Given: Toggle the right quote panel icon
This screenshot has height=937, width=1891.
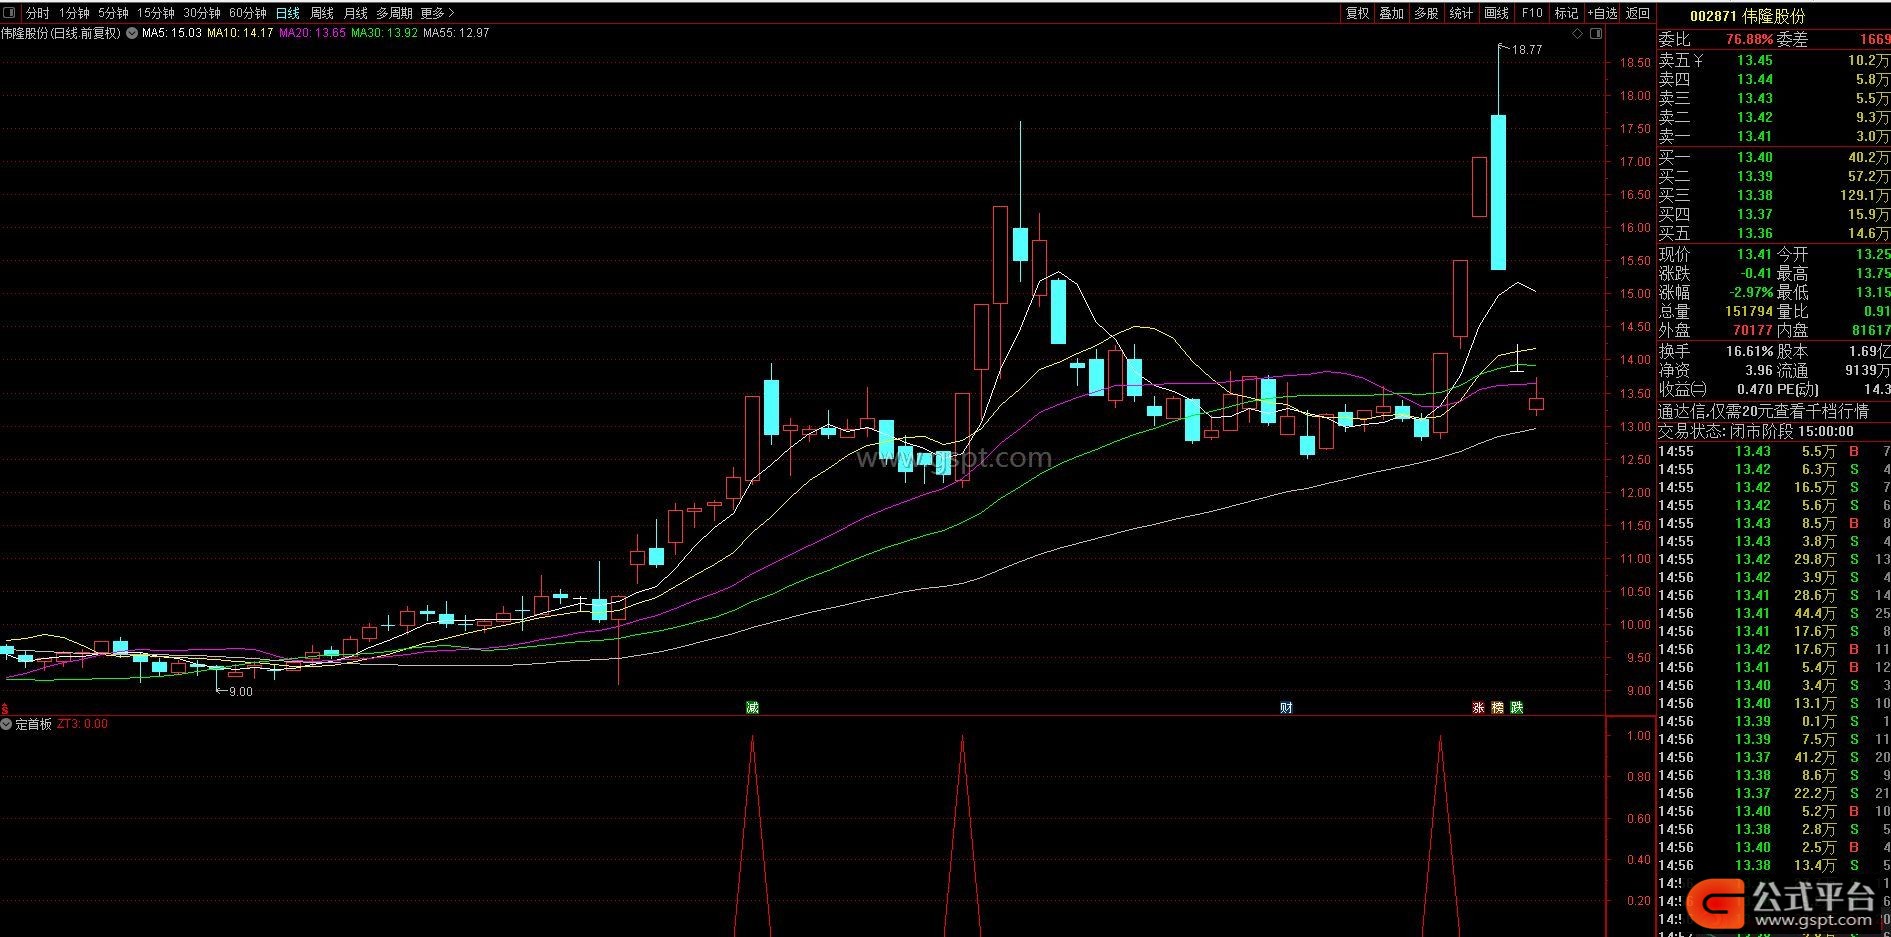Looking at the screenshot, I should coord(1597,33).
